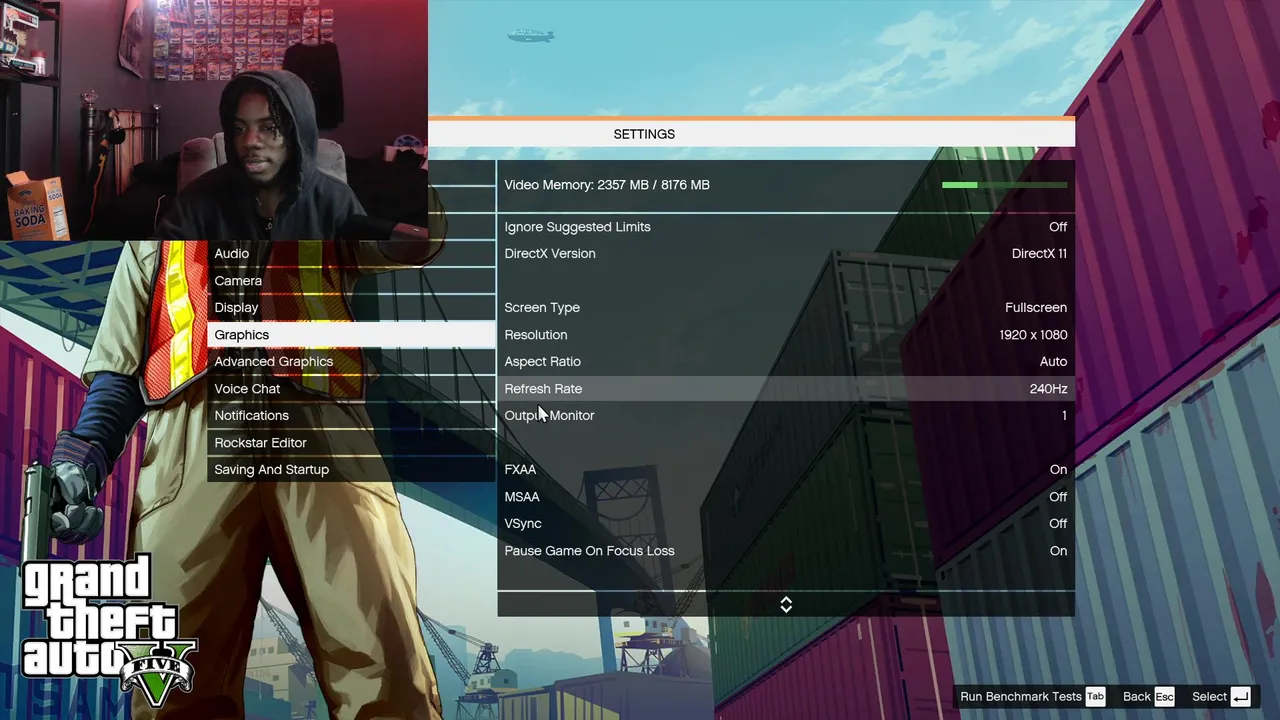Select the Refresh Rate row label
1280x720 pixels.
point(543,389)
